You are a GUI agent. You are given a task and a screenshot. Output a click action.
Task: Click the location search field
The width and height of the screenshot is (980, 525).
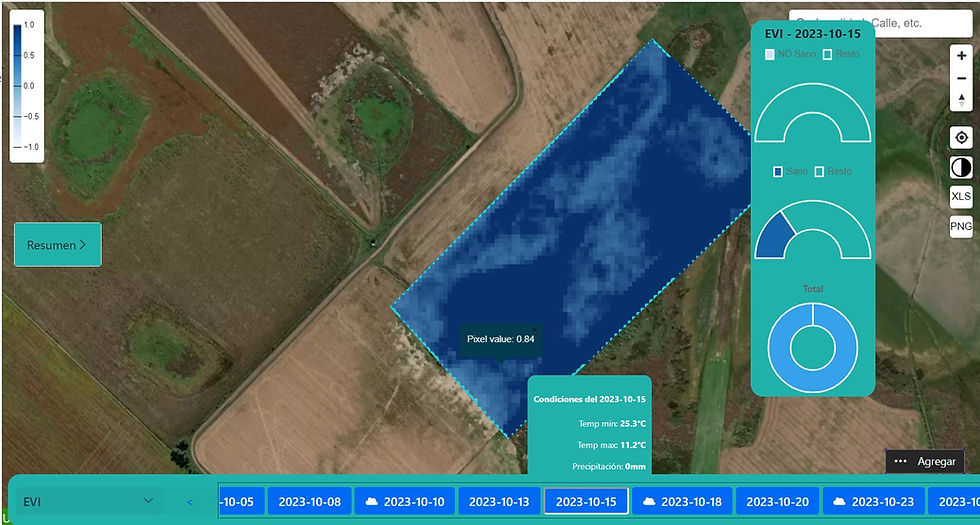pos(879,23)
